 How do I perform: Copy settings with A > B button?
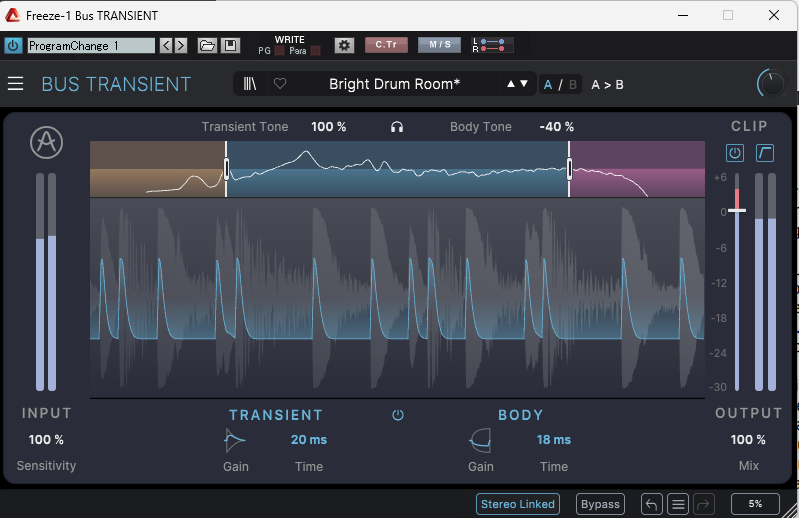tap(607, 84)
